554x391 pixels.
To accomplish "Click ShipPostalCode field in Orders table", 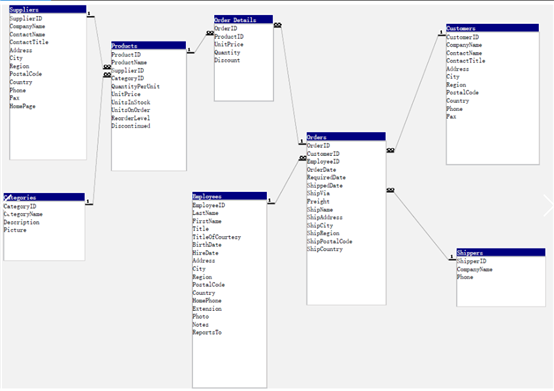I will pyautogui.click(x=330, y=241).
